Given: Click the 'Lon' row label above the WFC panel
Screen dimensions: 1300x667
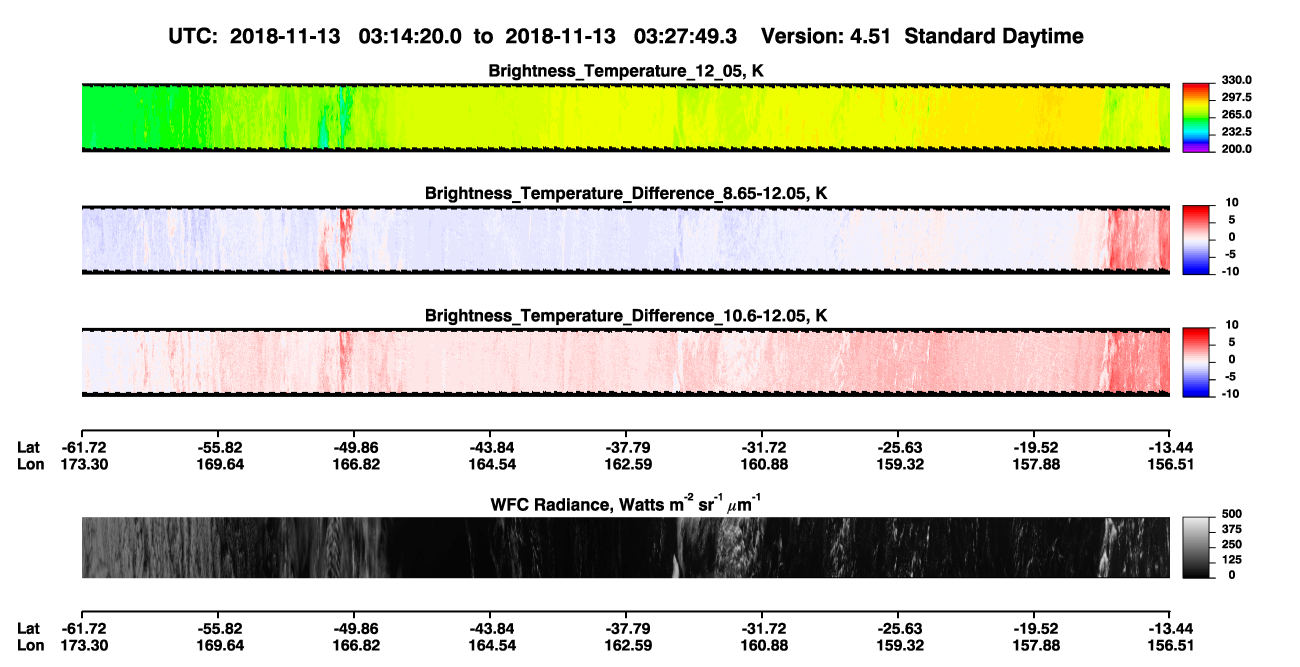Looking at the screenshot, I should coord(30,464).
